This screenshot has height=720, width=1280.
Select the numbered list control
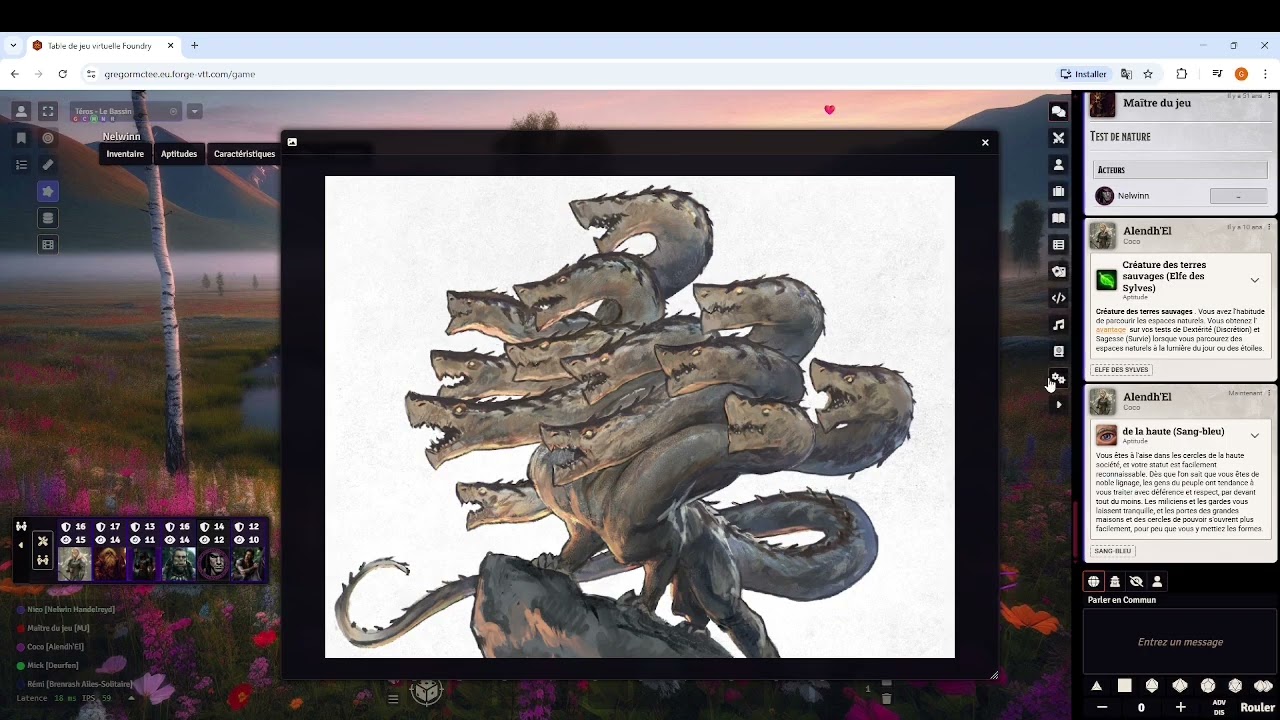21,165
